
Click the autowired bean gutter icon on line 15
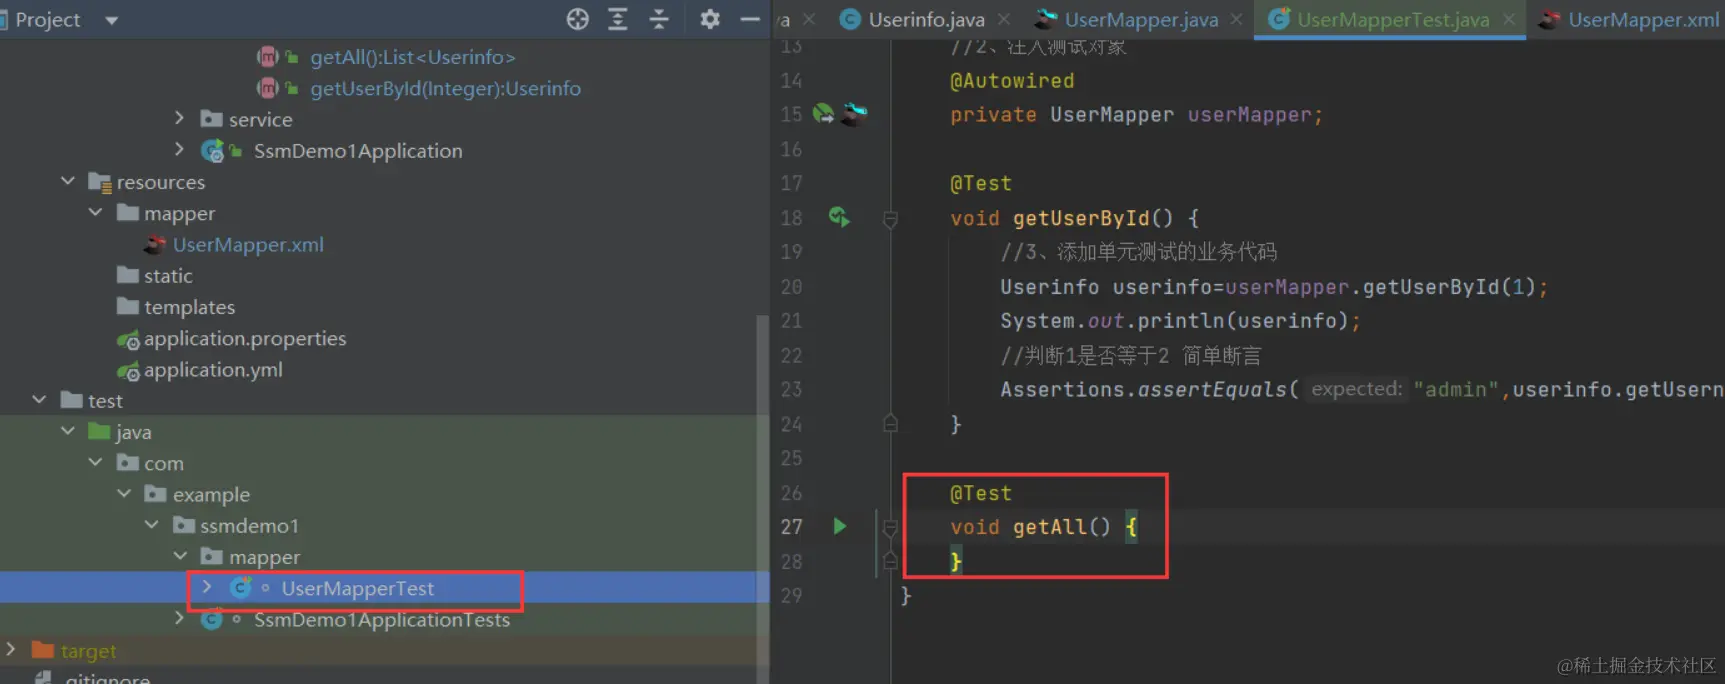tap(823, 113)
